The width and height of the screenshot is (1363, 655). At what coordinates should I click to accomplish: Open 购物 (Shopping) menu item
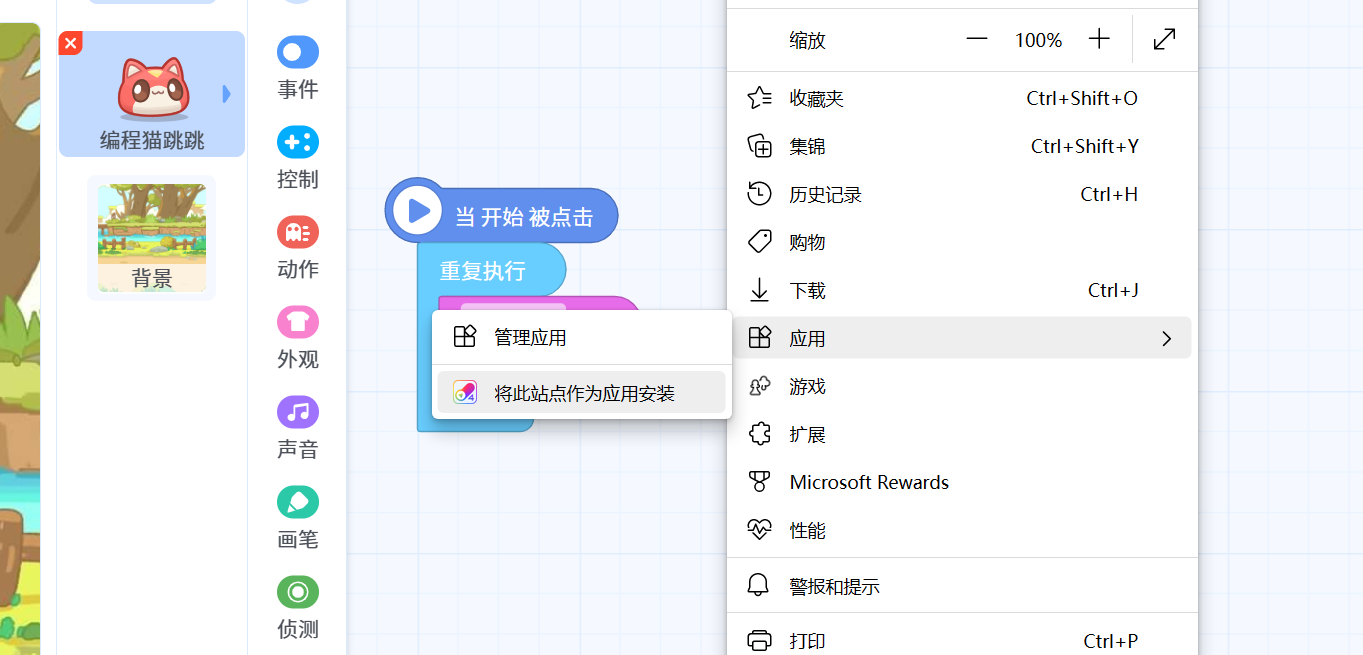962,242
